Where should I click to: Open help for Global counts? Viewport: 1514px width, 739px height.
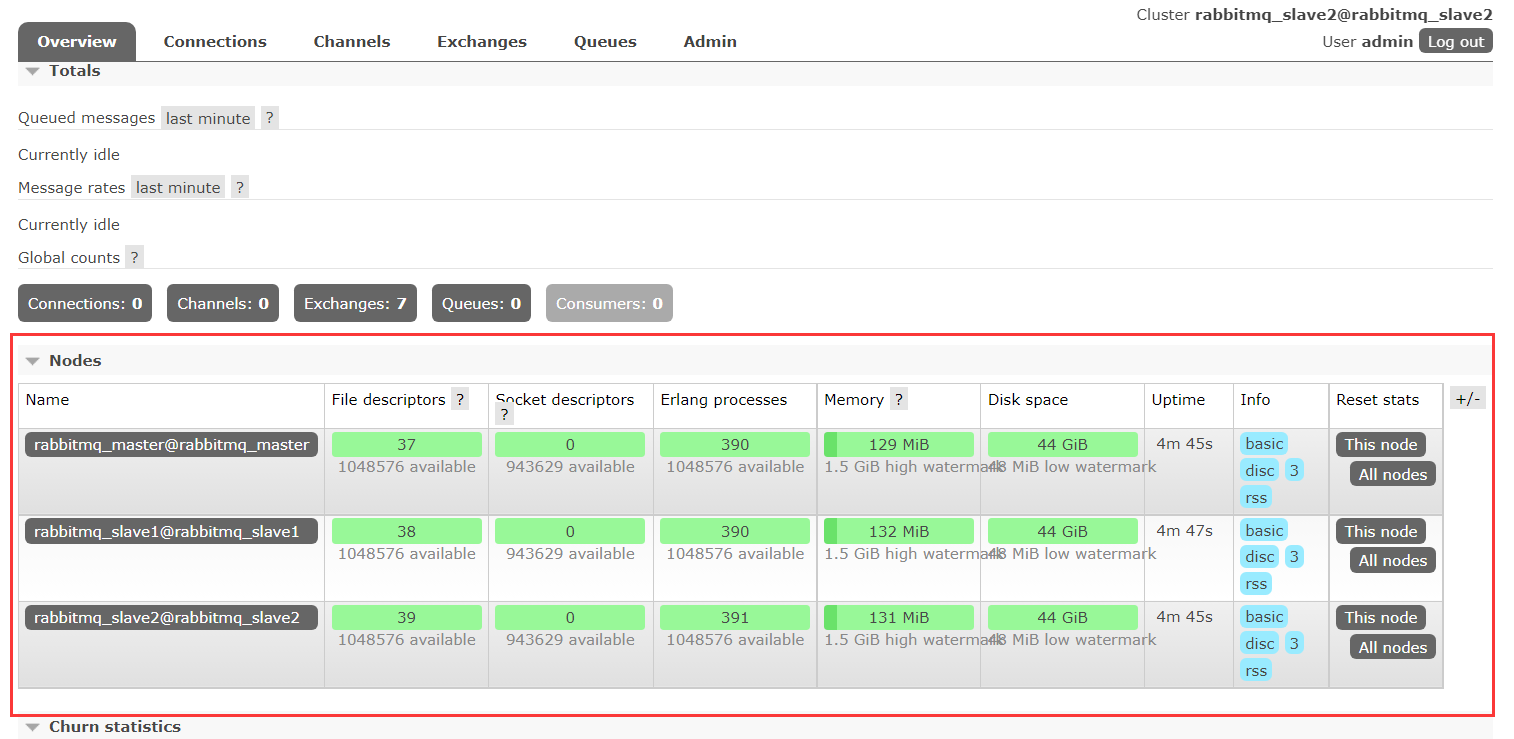134,258
